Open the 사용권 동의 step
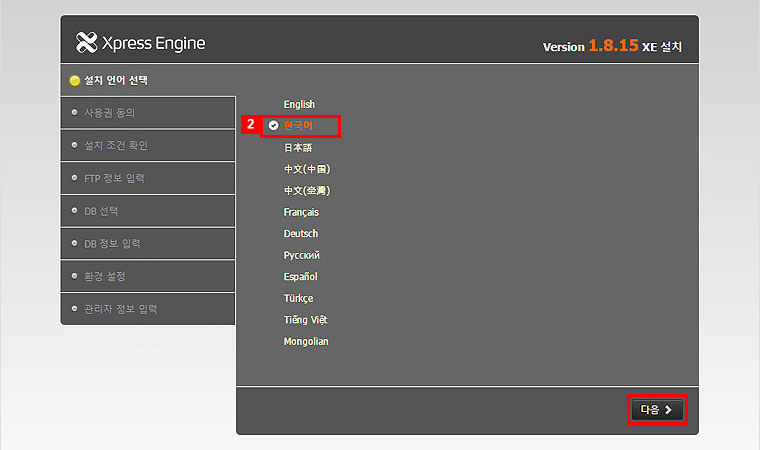The height and width of the screenshot is (450, 760). point(110,112)
